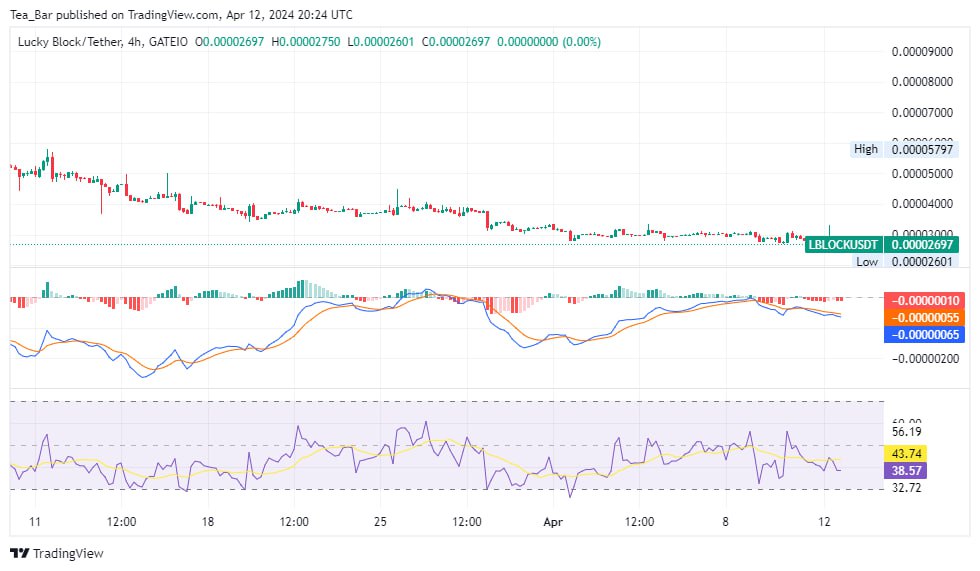Click the '11' date label on time axis
The width and height of the screenshot is (980, 571).
pyautogui.click(x=35, y=522)
